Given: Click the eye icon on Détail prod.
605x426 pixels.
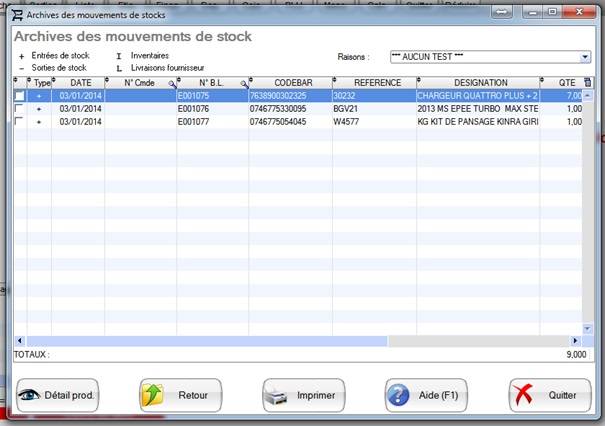Looking at the screenshot, I should (32, 395).
